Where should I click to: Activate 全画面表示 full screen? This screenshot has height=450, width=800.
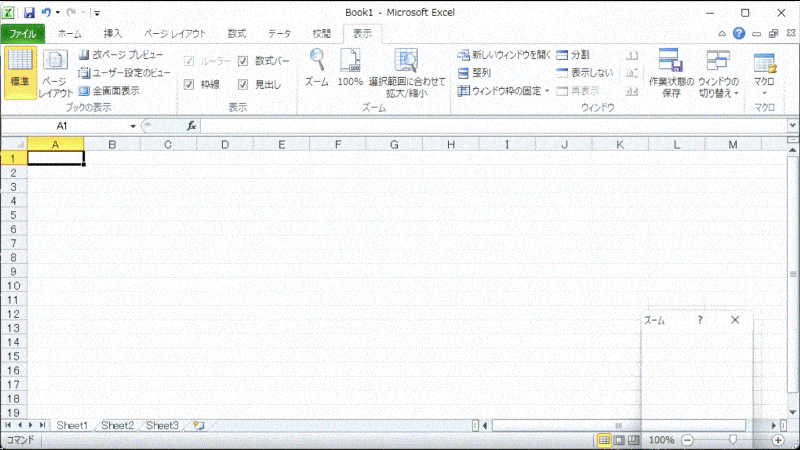109,91
